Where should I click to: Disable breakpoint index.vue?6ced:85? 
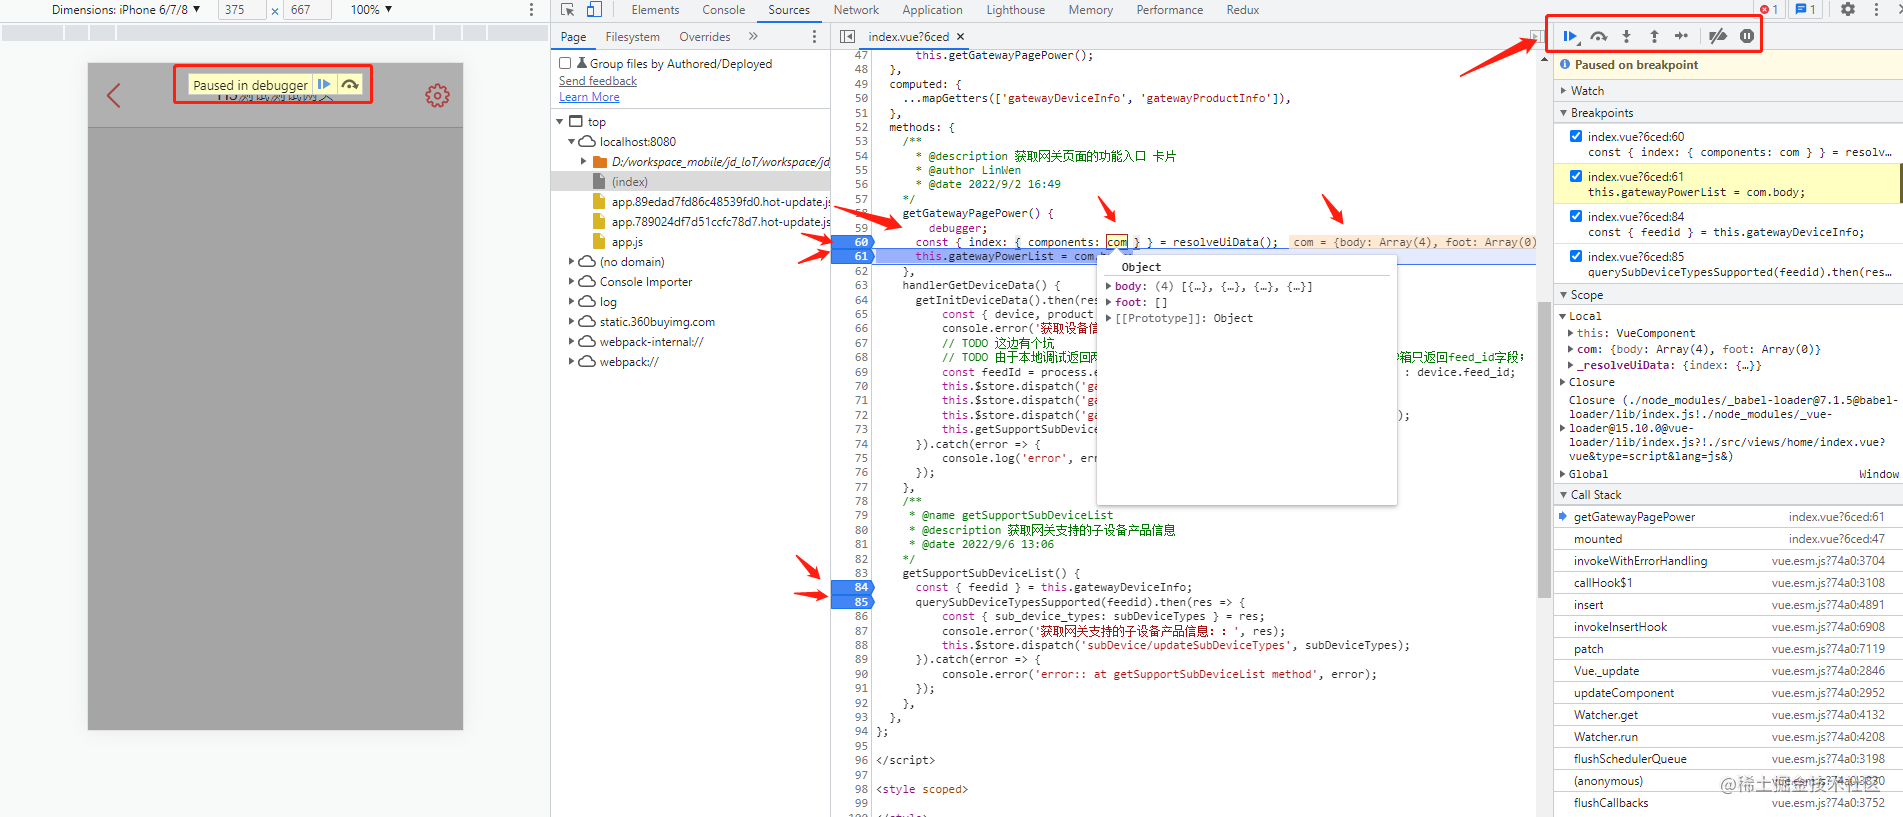point(1576,257)
